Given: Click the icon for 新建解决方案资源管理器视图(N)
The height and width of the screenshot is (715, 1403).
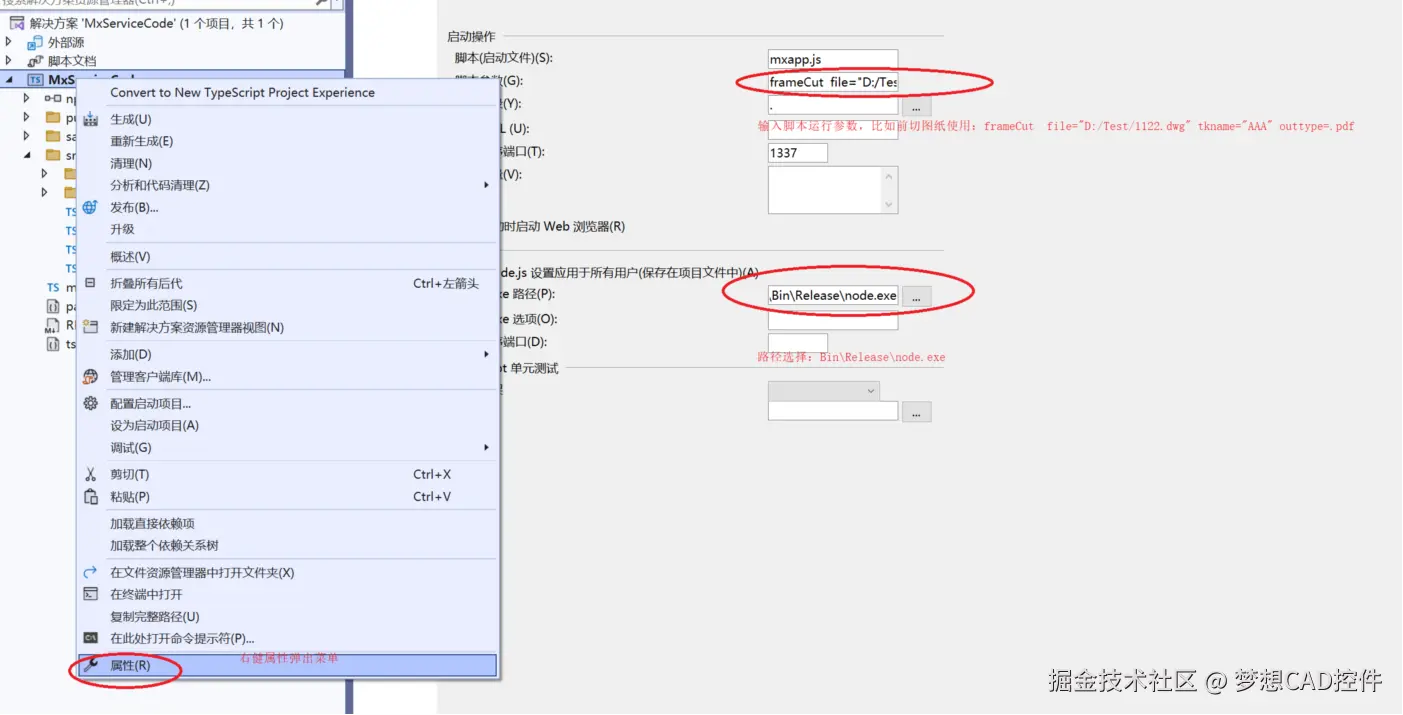Looking at the screenshot, I should (91, 328).
